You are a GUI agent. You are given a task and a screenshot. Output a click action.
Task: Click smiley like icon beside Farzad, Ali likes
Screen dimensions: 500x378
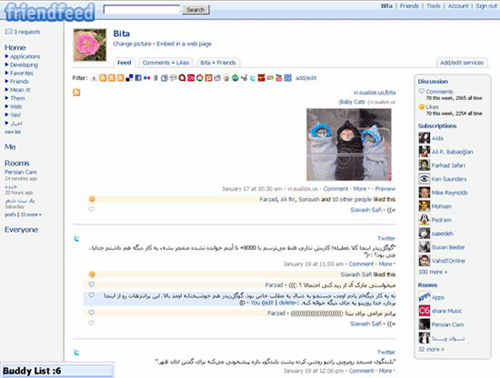92,199
